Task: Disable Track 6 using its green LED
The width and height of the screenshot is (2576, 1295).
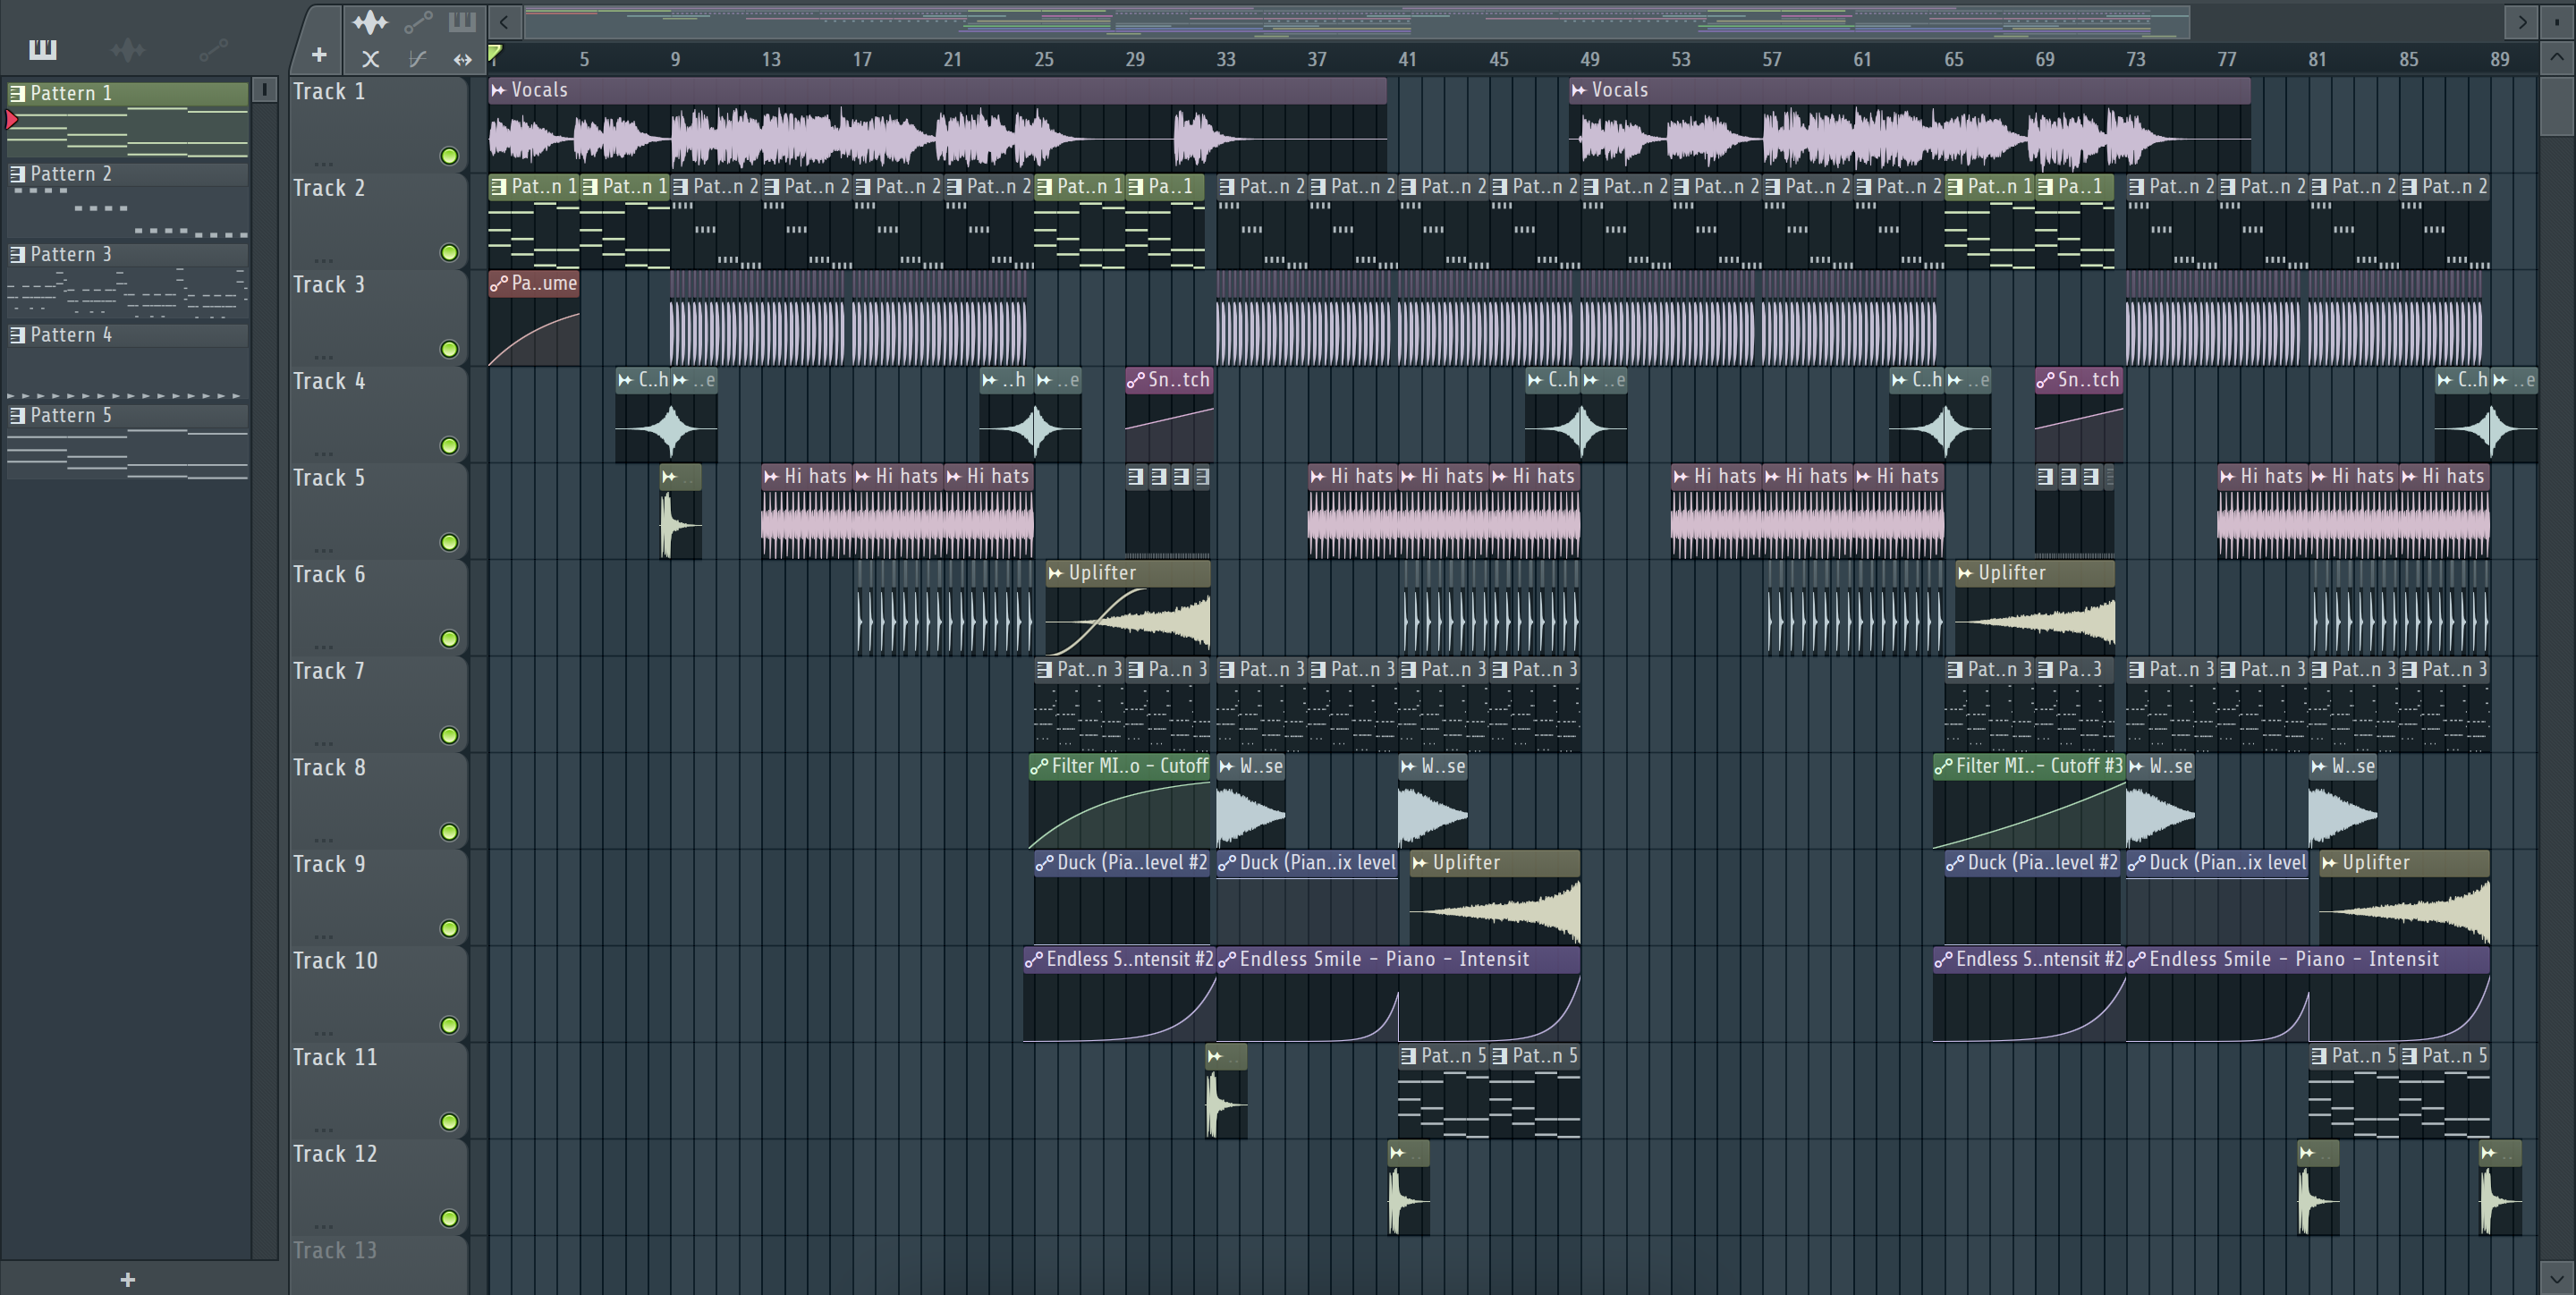Action: pos(449,639)
